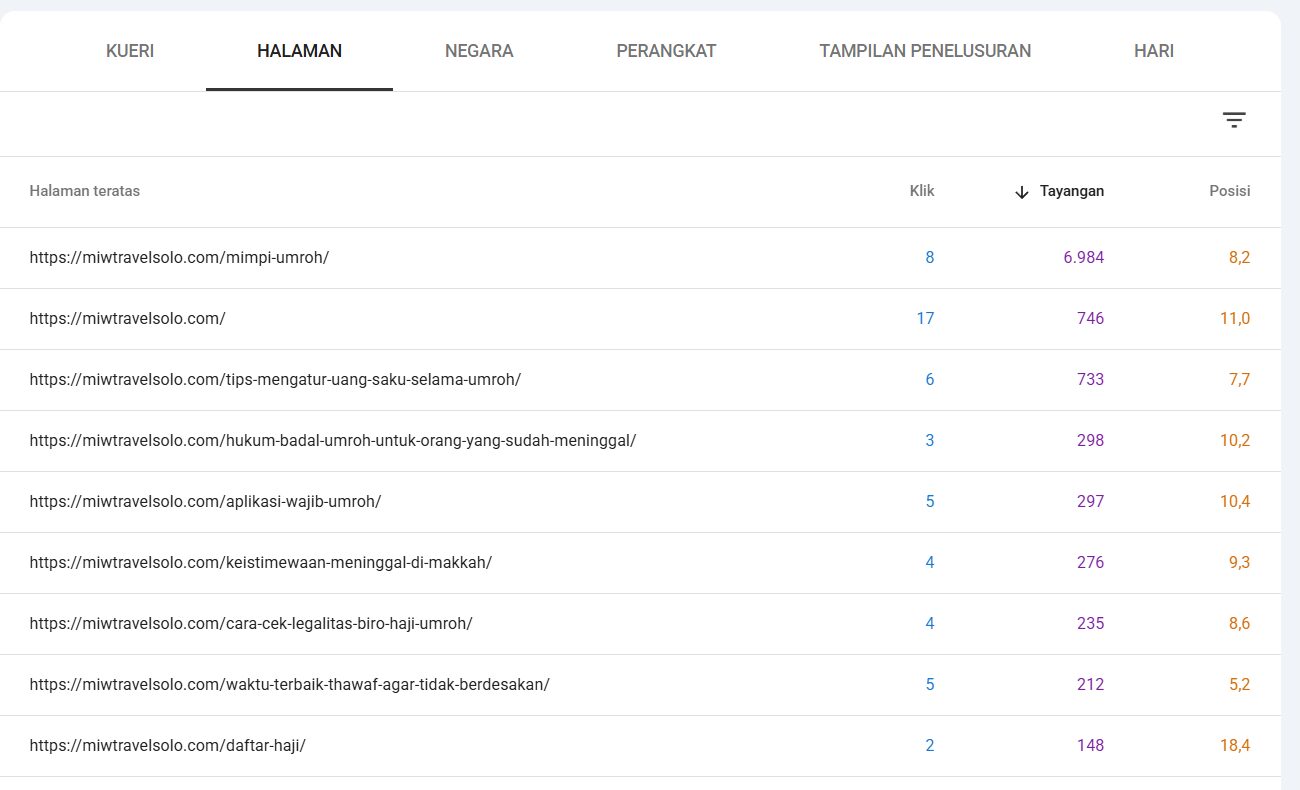1300x790 pixels.
Task: Click clicks value in aplikasi-wajib-umroh row
Action: click(x=930, y=502)
